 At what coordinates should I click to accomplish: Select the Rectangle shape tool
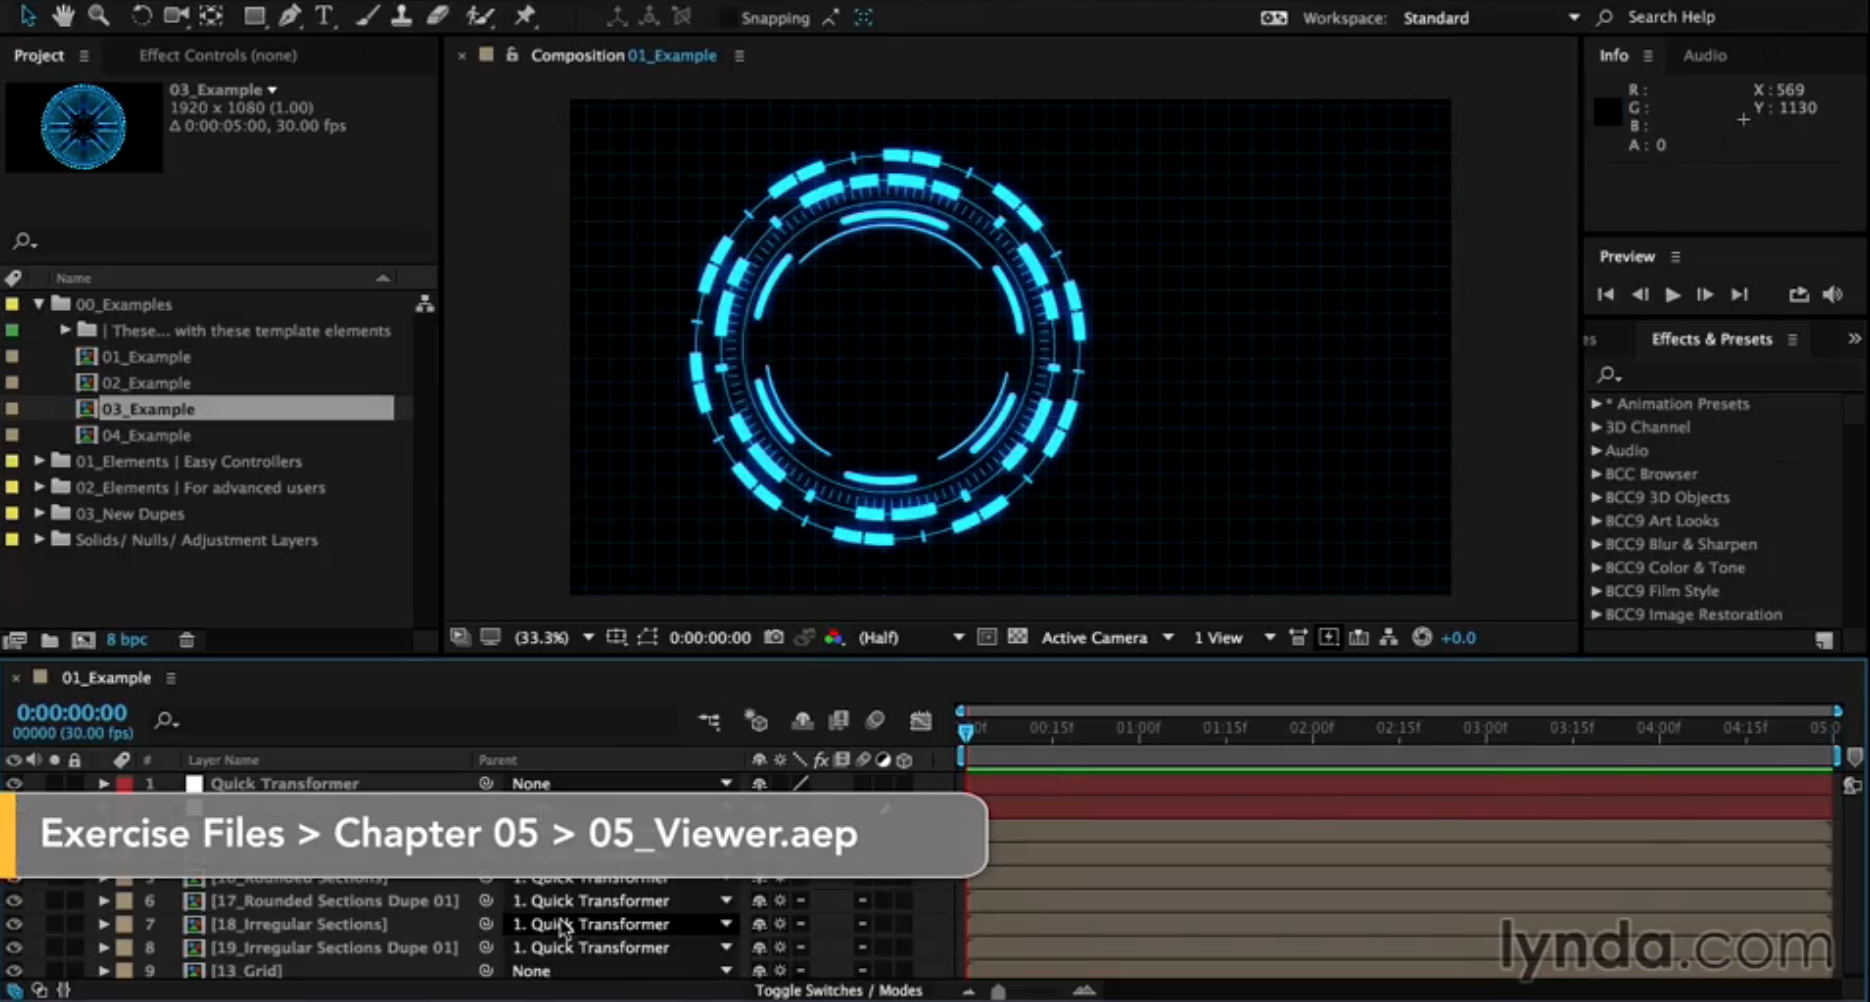[x=254, y=16]
